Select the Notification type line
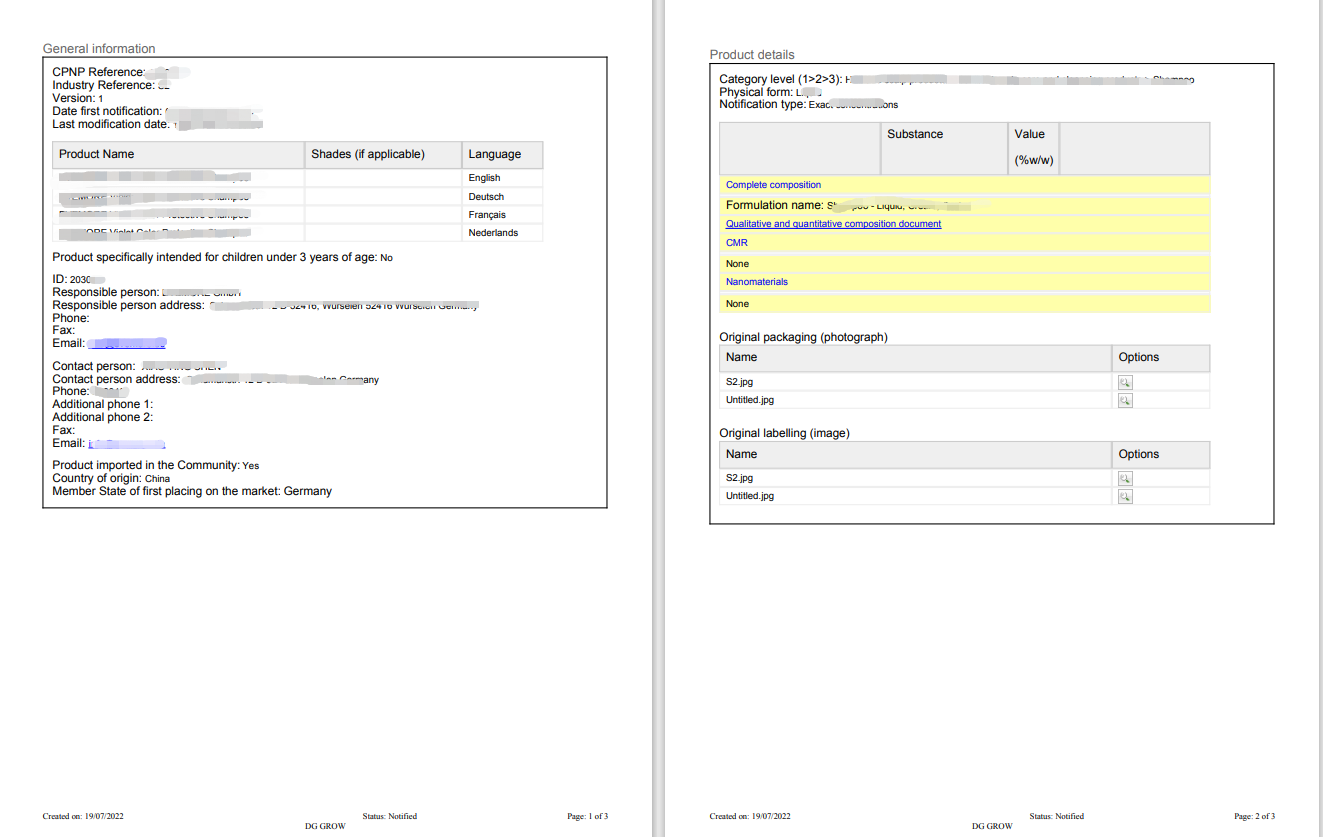Image resolution: width=1323 pixels, height=837 pixels. click(x=809, y=104)
